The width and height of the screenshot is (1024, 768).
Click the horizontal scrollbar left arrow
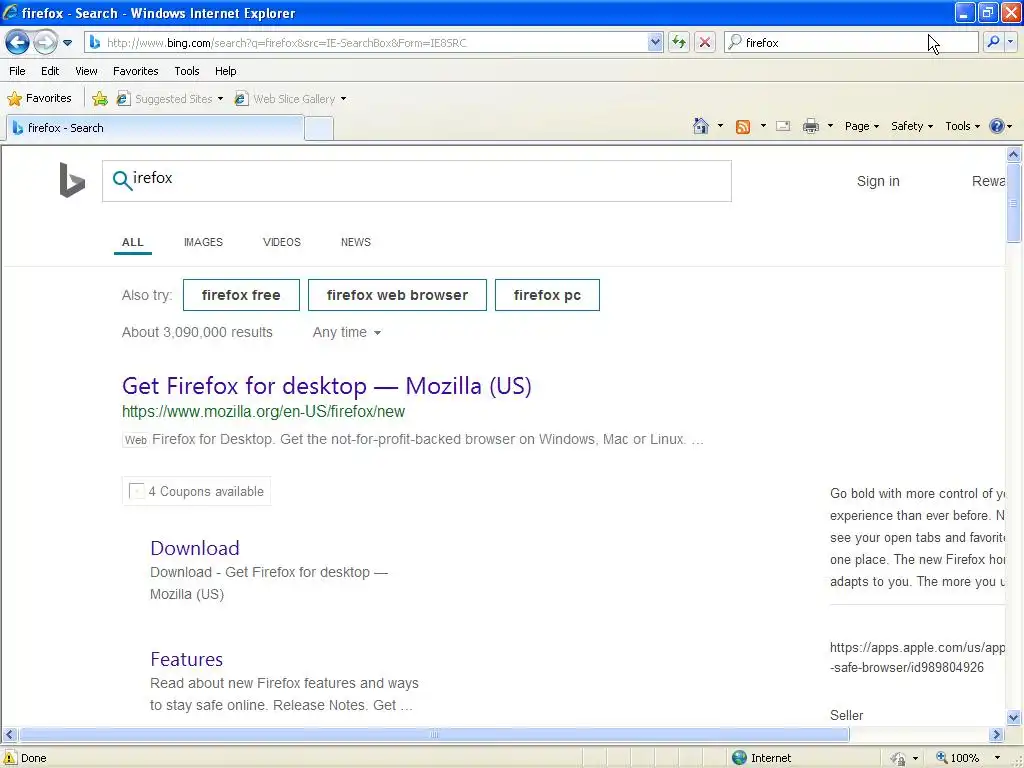tap(9, 735)
